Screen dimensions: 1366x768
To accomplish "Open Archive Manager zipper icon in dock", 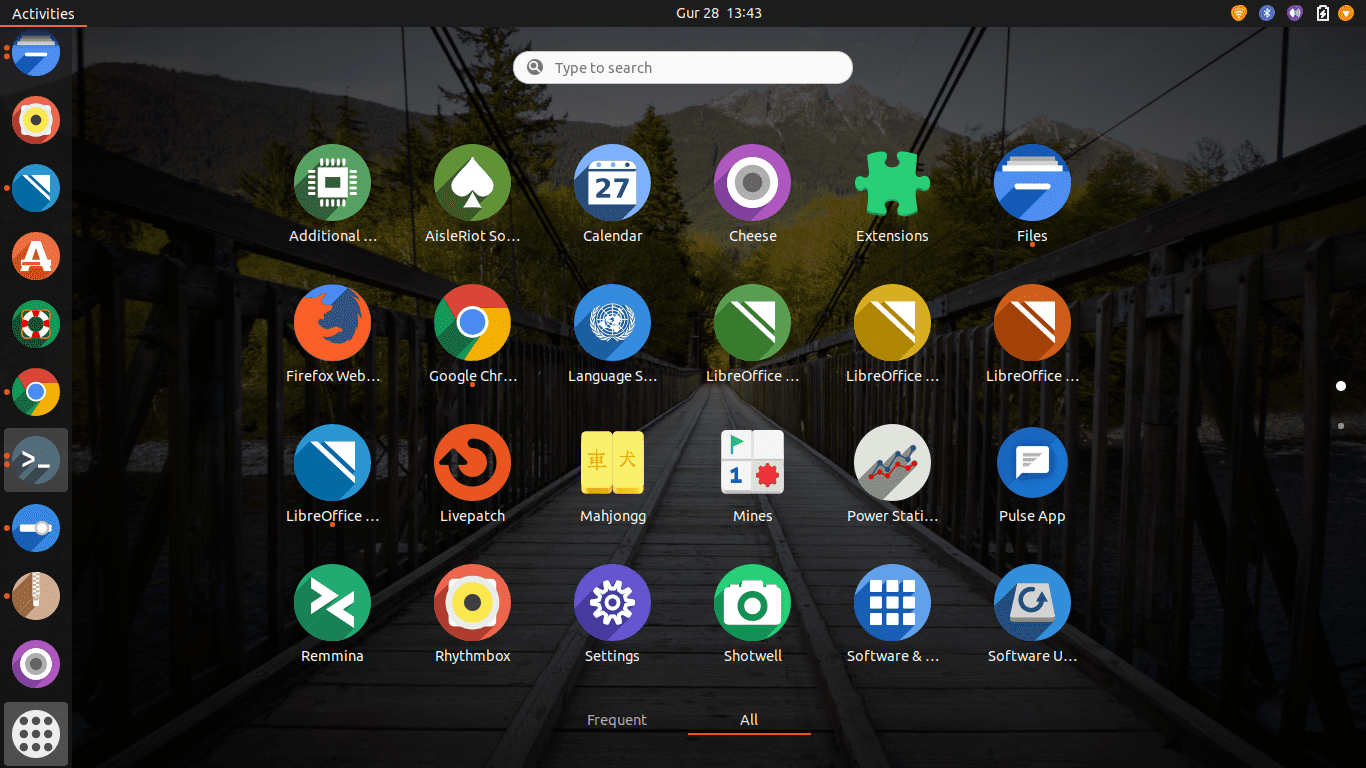I will (x=36, y=596).
